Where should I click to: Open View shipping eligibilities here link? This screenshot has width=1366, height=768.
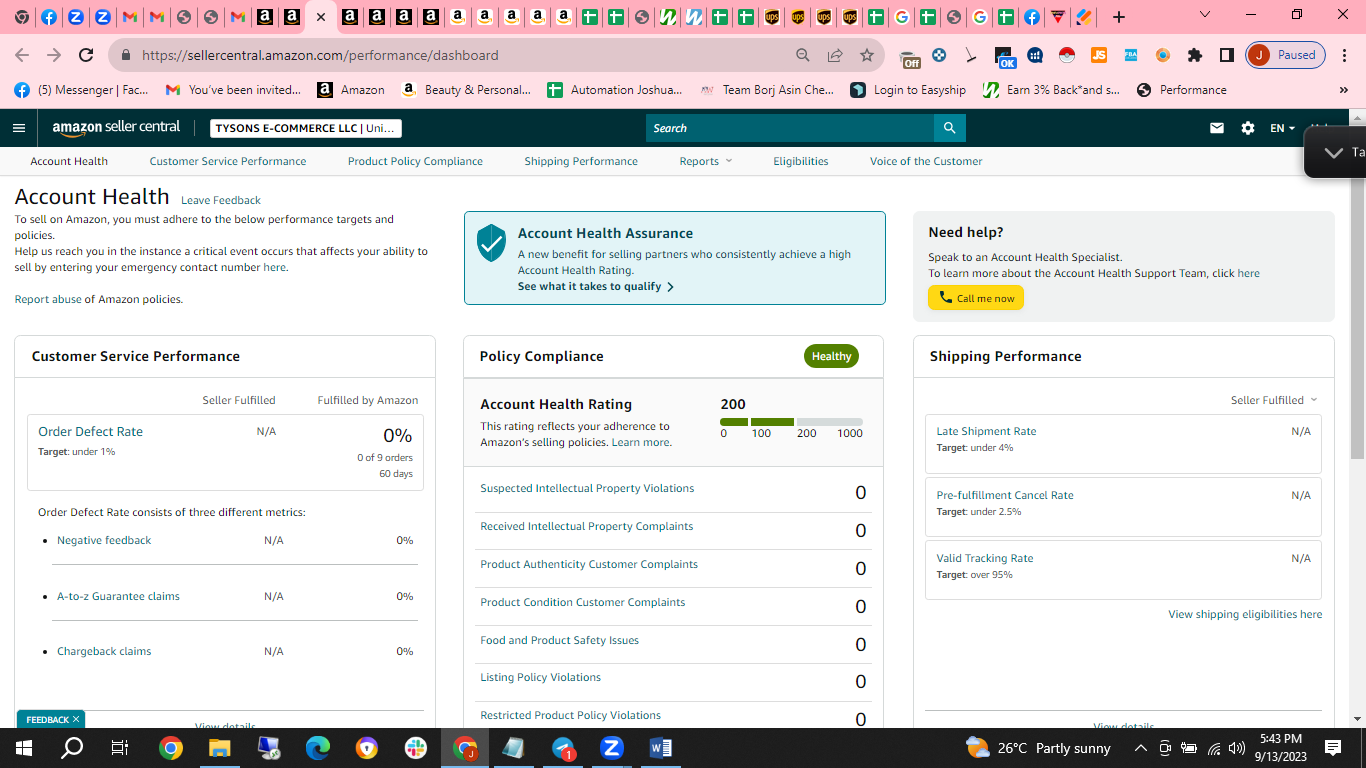coord(1245,614)
